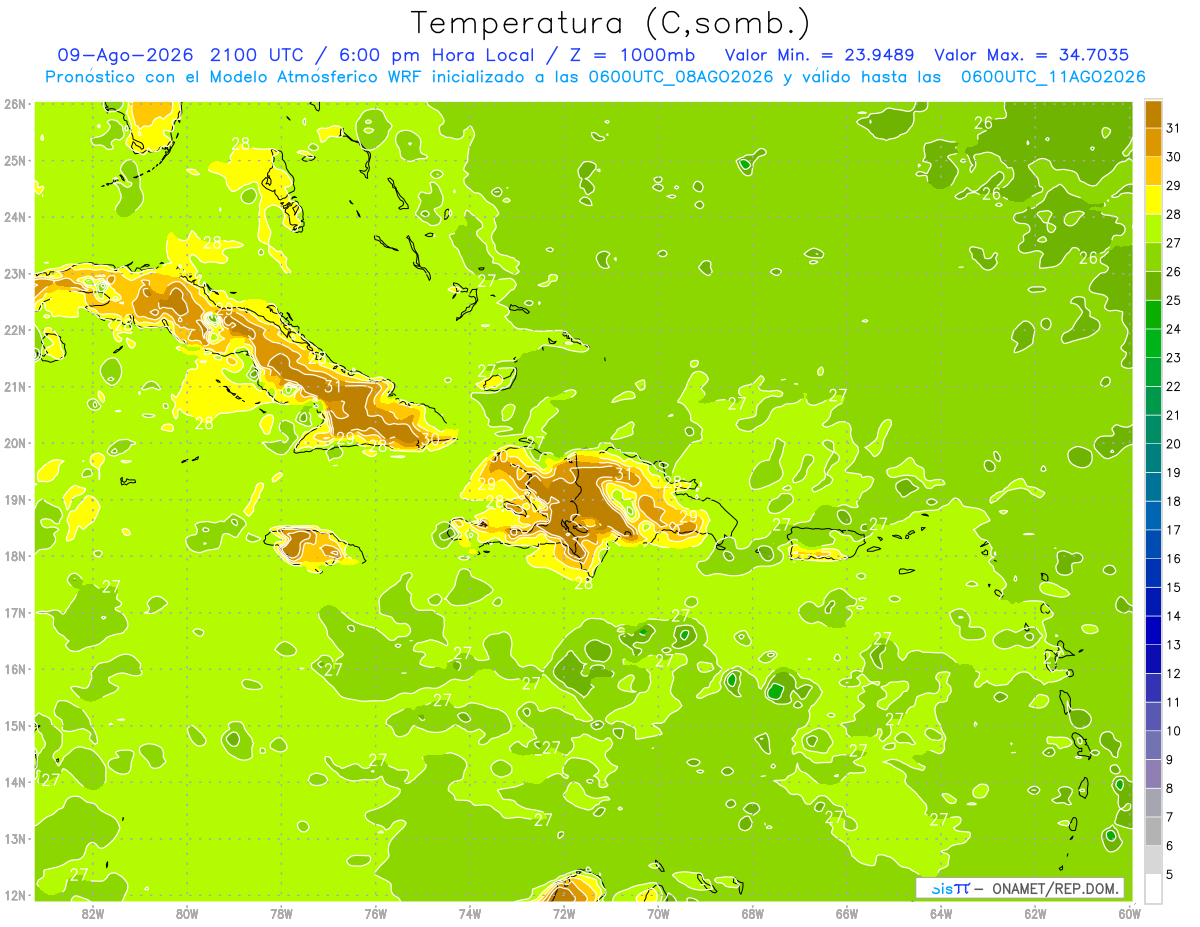Click legend value "29" on the color bar
This screenshot has width=1200, height=927.
[1173, 185]
